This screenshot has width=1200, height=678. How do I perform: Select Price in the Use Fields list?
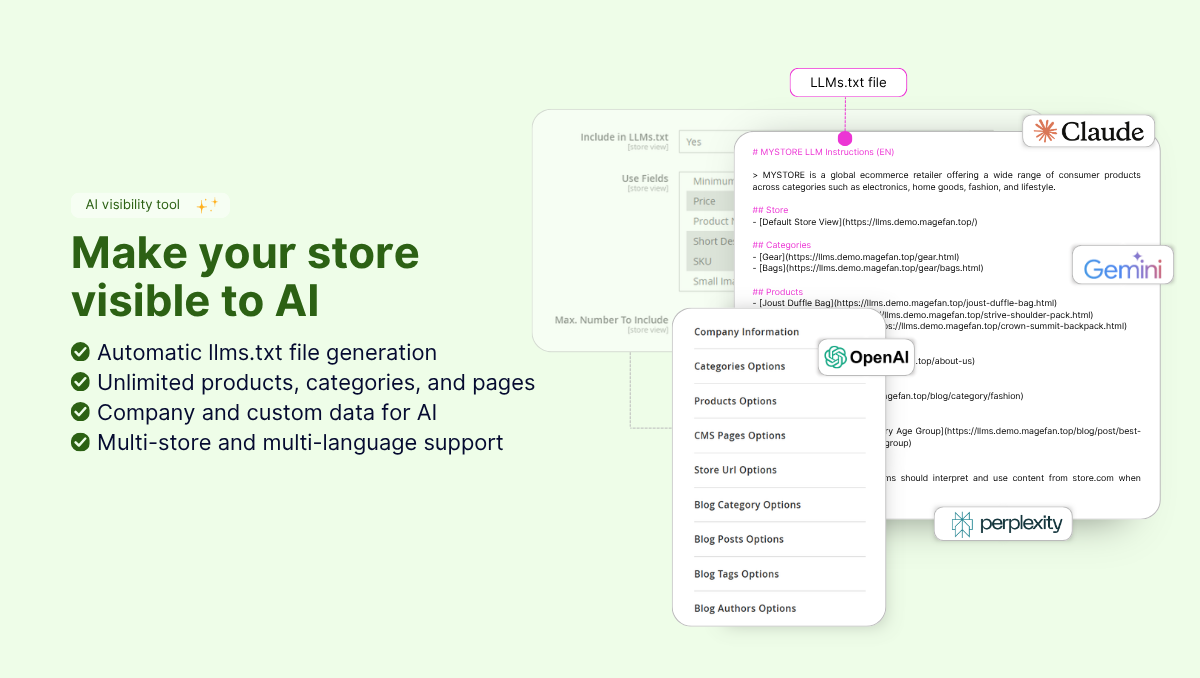[x=711, y=201]
